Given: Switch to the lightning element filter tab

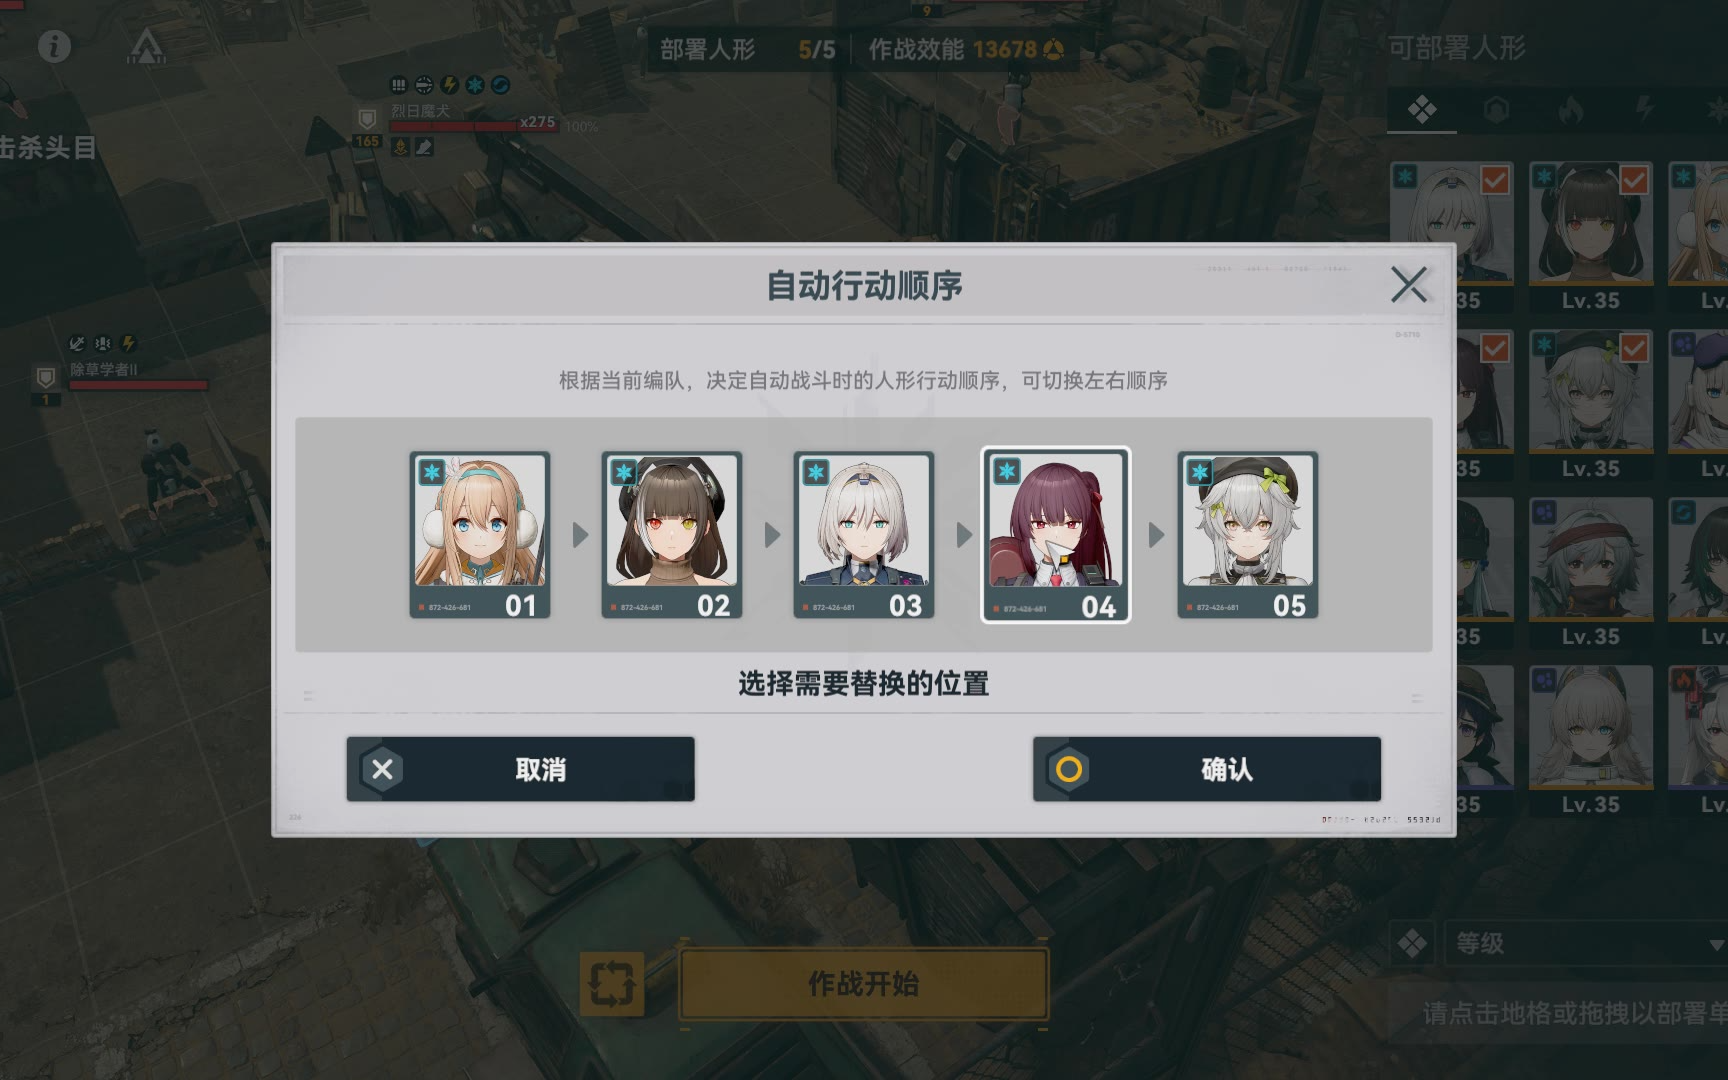Looking at the screenshot, I should (x=1645, y=109).
